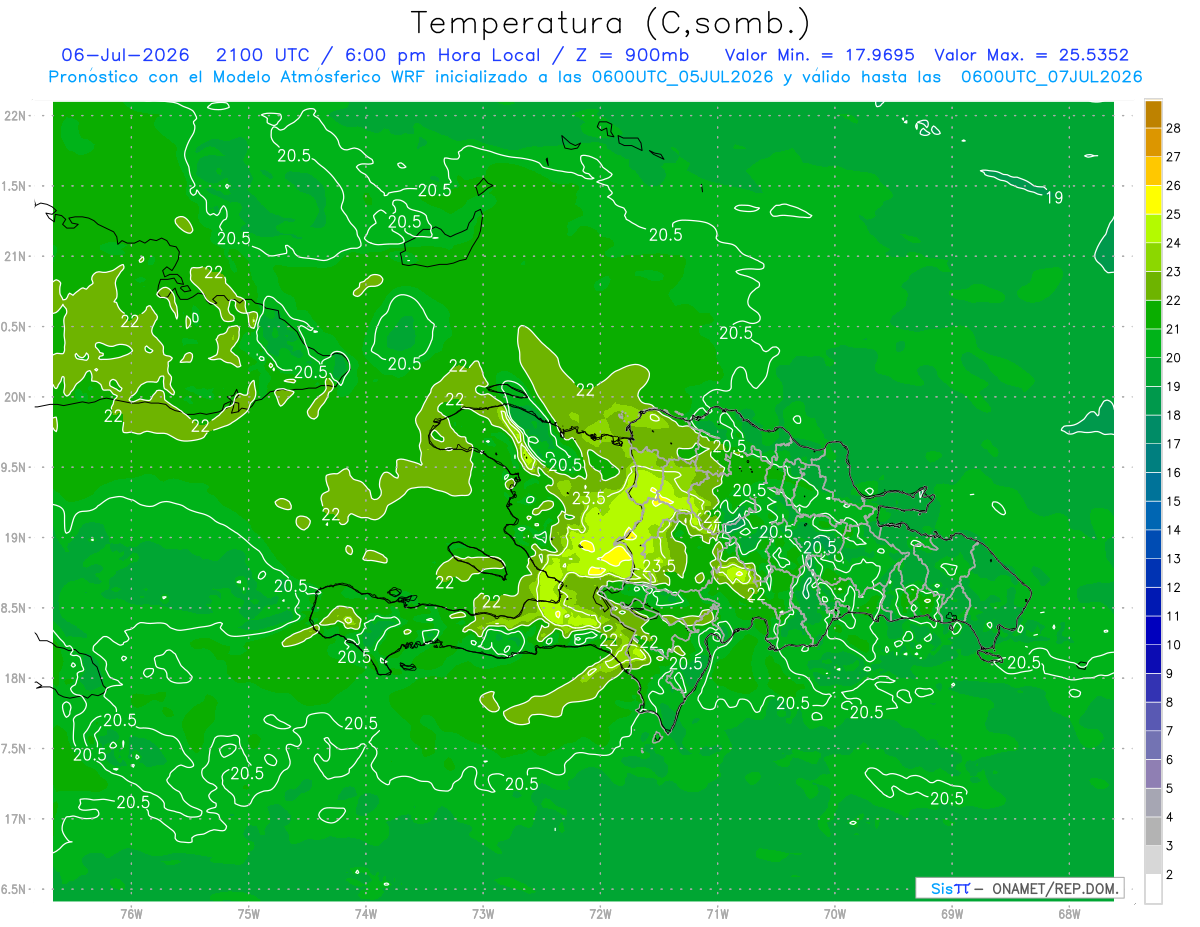
Task: Click the bright yellow swatch between 25 and 26
Action: coord(1153,200)
